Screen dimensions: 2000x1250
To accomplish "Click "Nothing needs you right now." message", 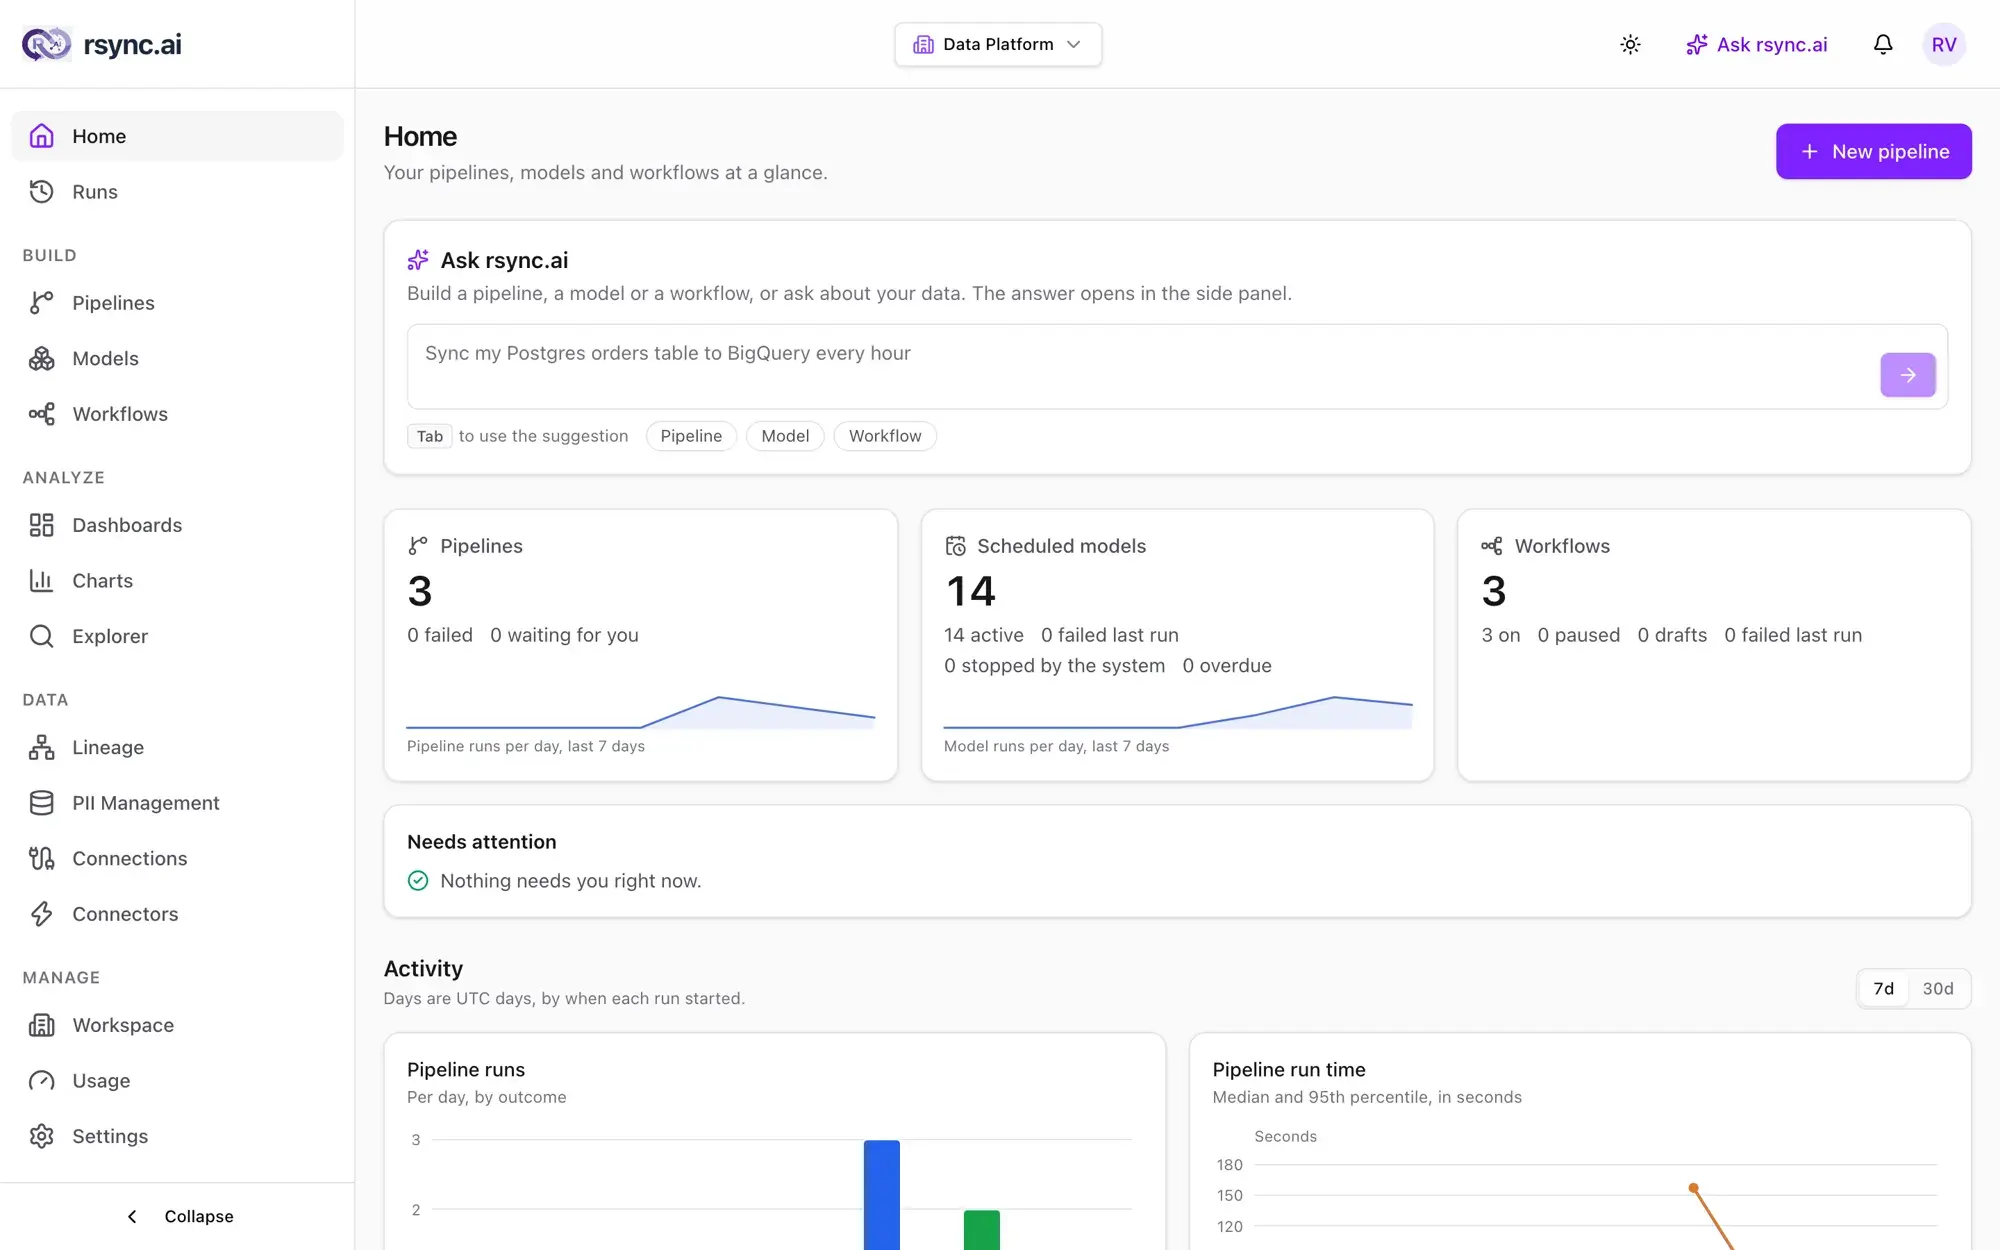I will click(x=570, y=881).
